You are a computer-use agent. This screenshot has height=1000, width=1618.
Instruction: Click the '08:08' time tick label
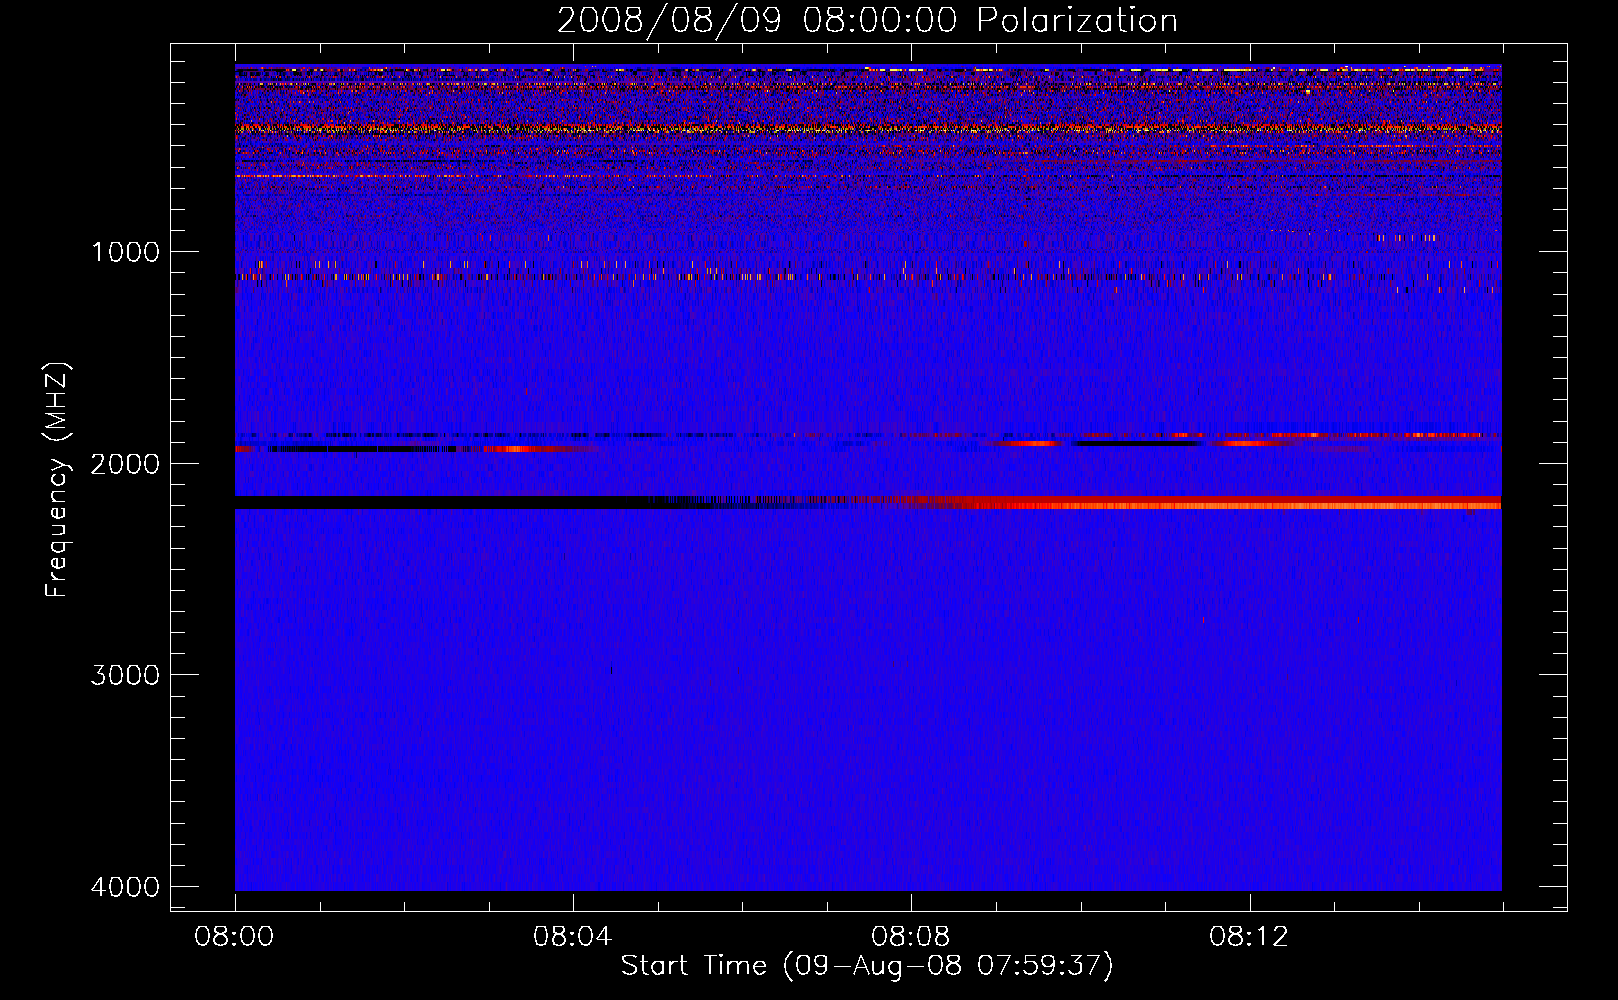(910, 937)
